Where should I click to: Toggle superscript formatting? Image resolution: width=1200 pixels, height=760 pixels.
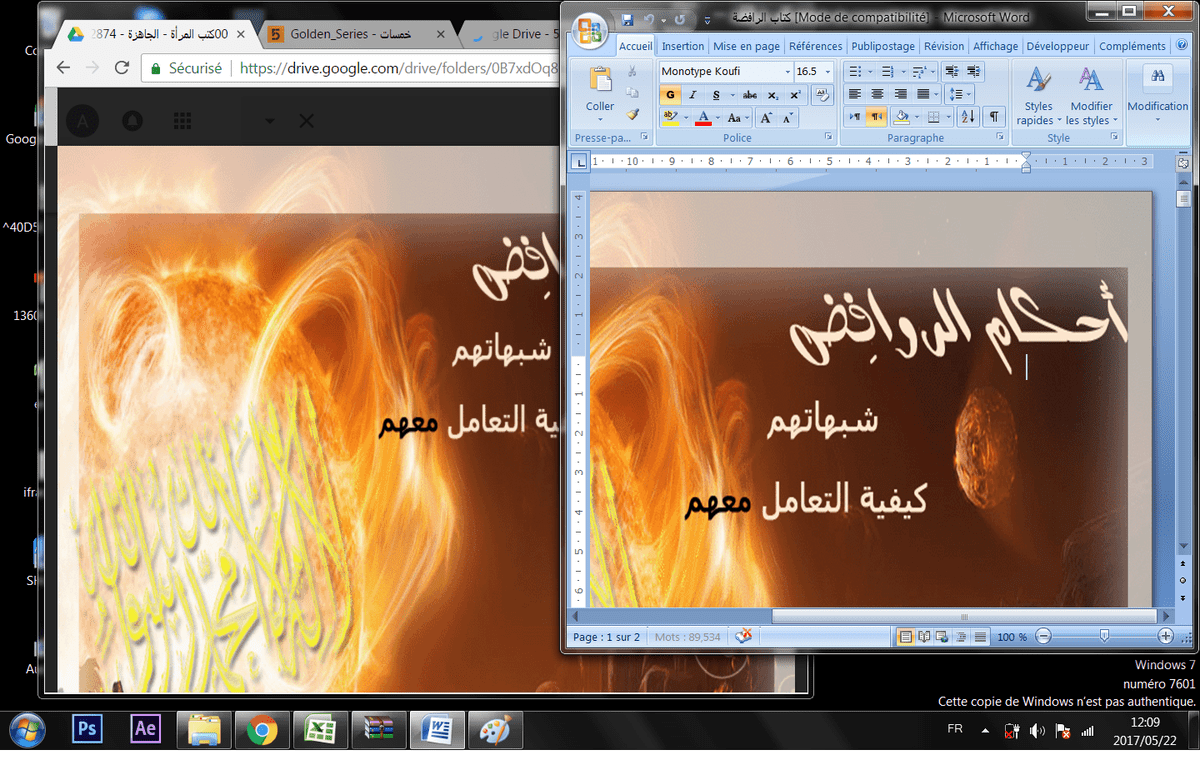pos(795,95)
